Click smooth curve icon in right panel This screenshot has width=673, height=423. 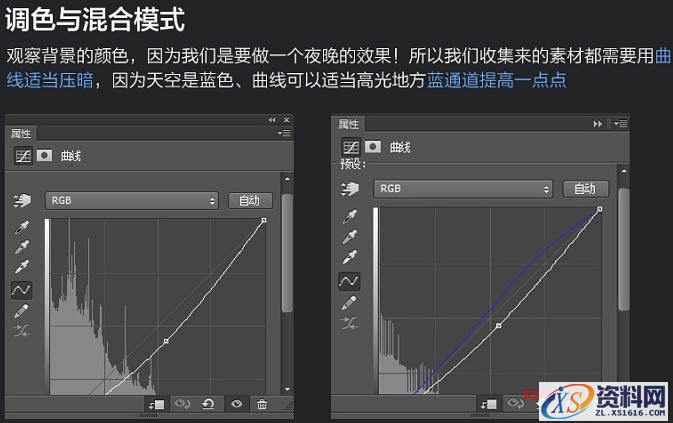point(349,323)
